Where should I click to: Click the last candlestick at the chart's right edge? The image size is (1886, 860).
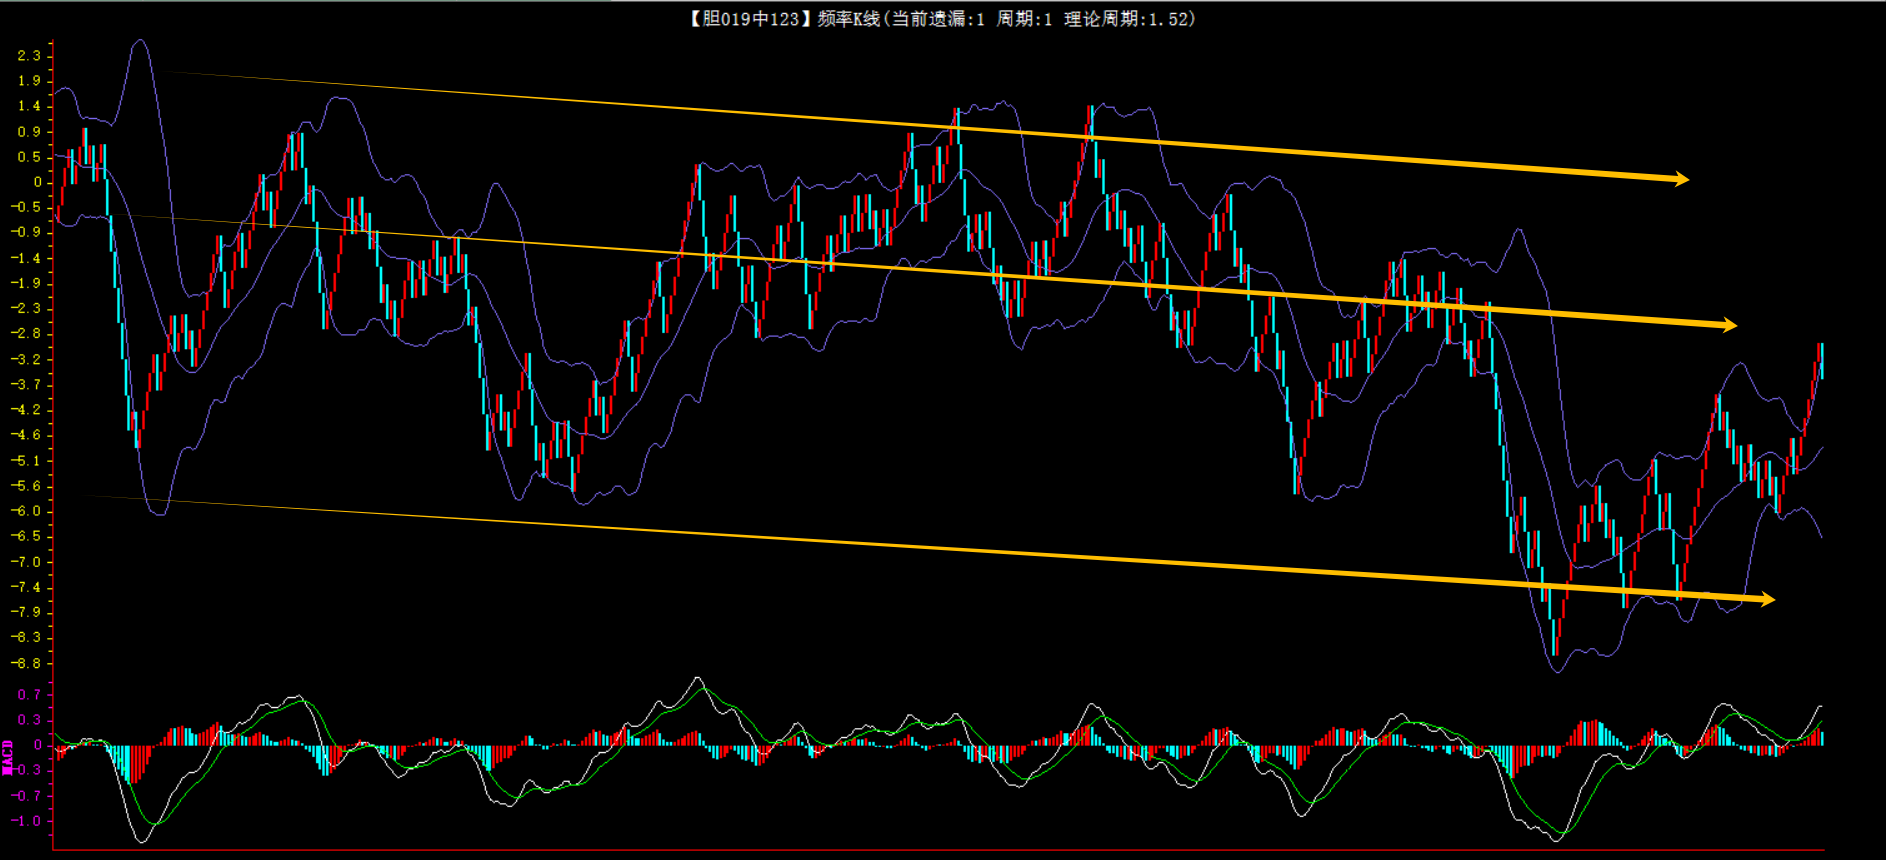pos(1821,360)
